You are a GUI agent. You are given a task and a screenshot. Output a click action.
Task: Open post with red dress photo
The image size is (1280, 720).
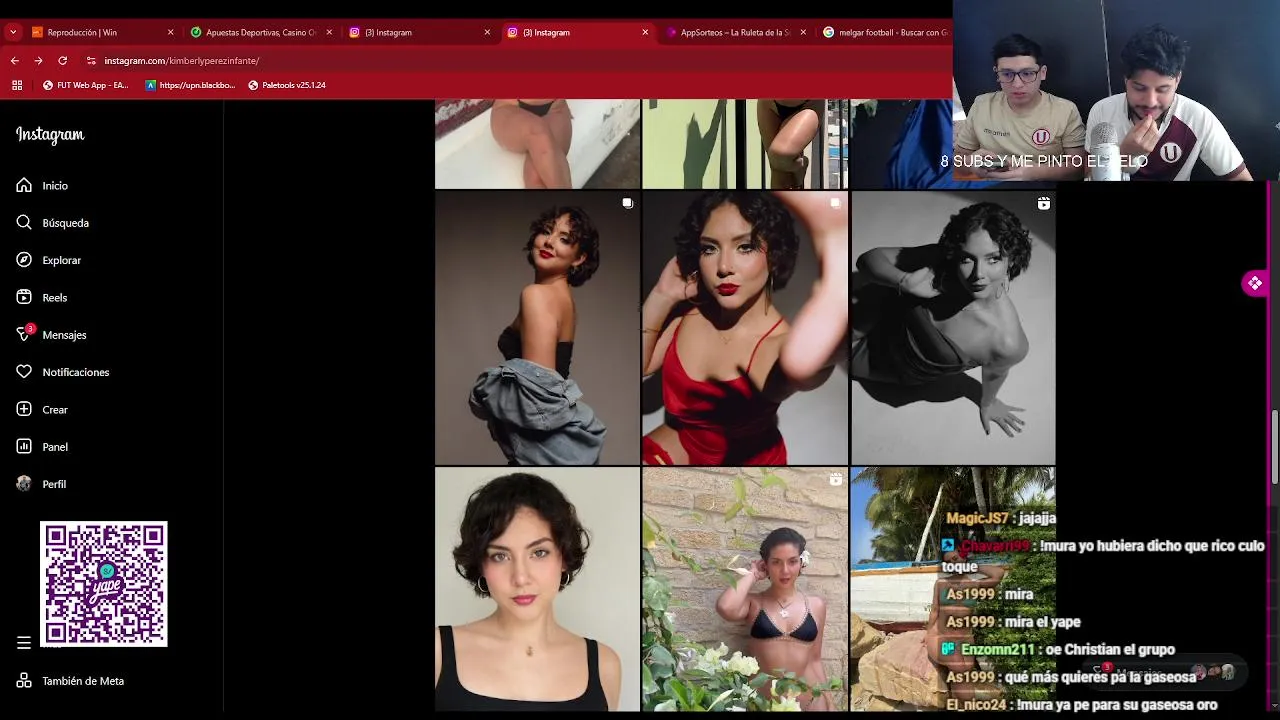[x=745, y=328]
